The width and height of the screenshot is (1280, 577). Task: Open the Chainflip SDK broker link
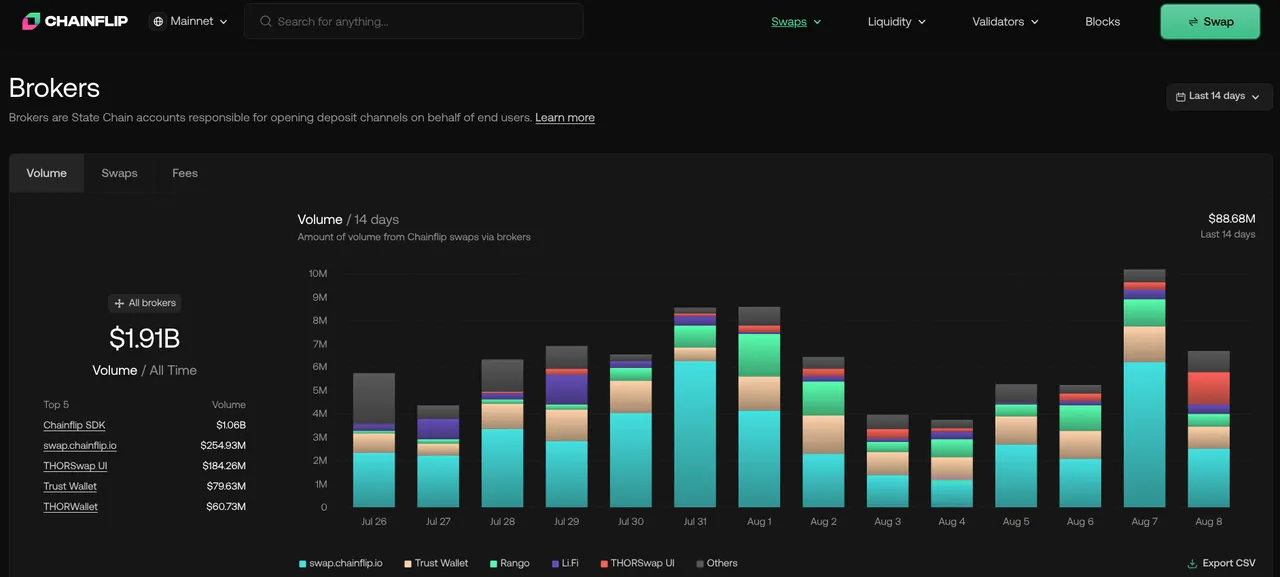pos(74,426)
